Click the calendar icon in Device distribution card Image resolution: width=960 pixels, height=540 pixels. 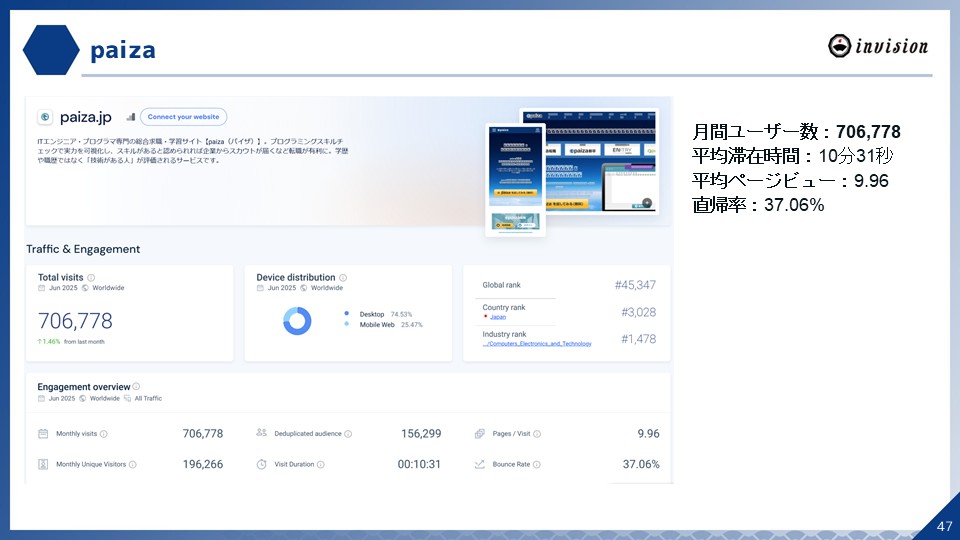(260, 288)
